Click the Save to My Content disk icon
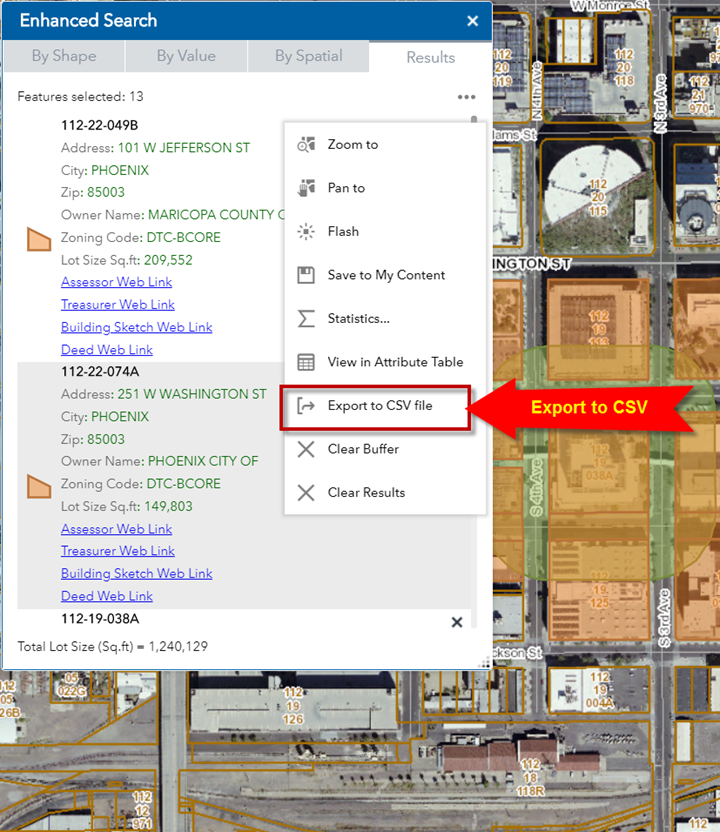 (x=307, y=275)
